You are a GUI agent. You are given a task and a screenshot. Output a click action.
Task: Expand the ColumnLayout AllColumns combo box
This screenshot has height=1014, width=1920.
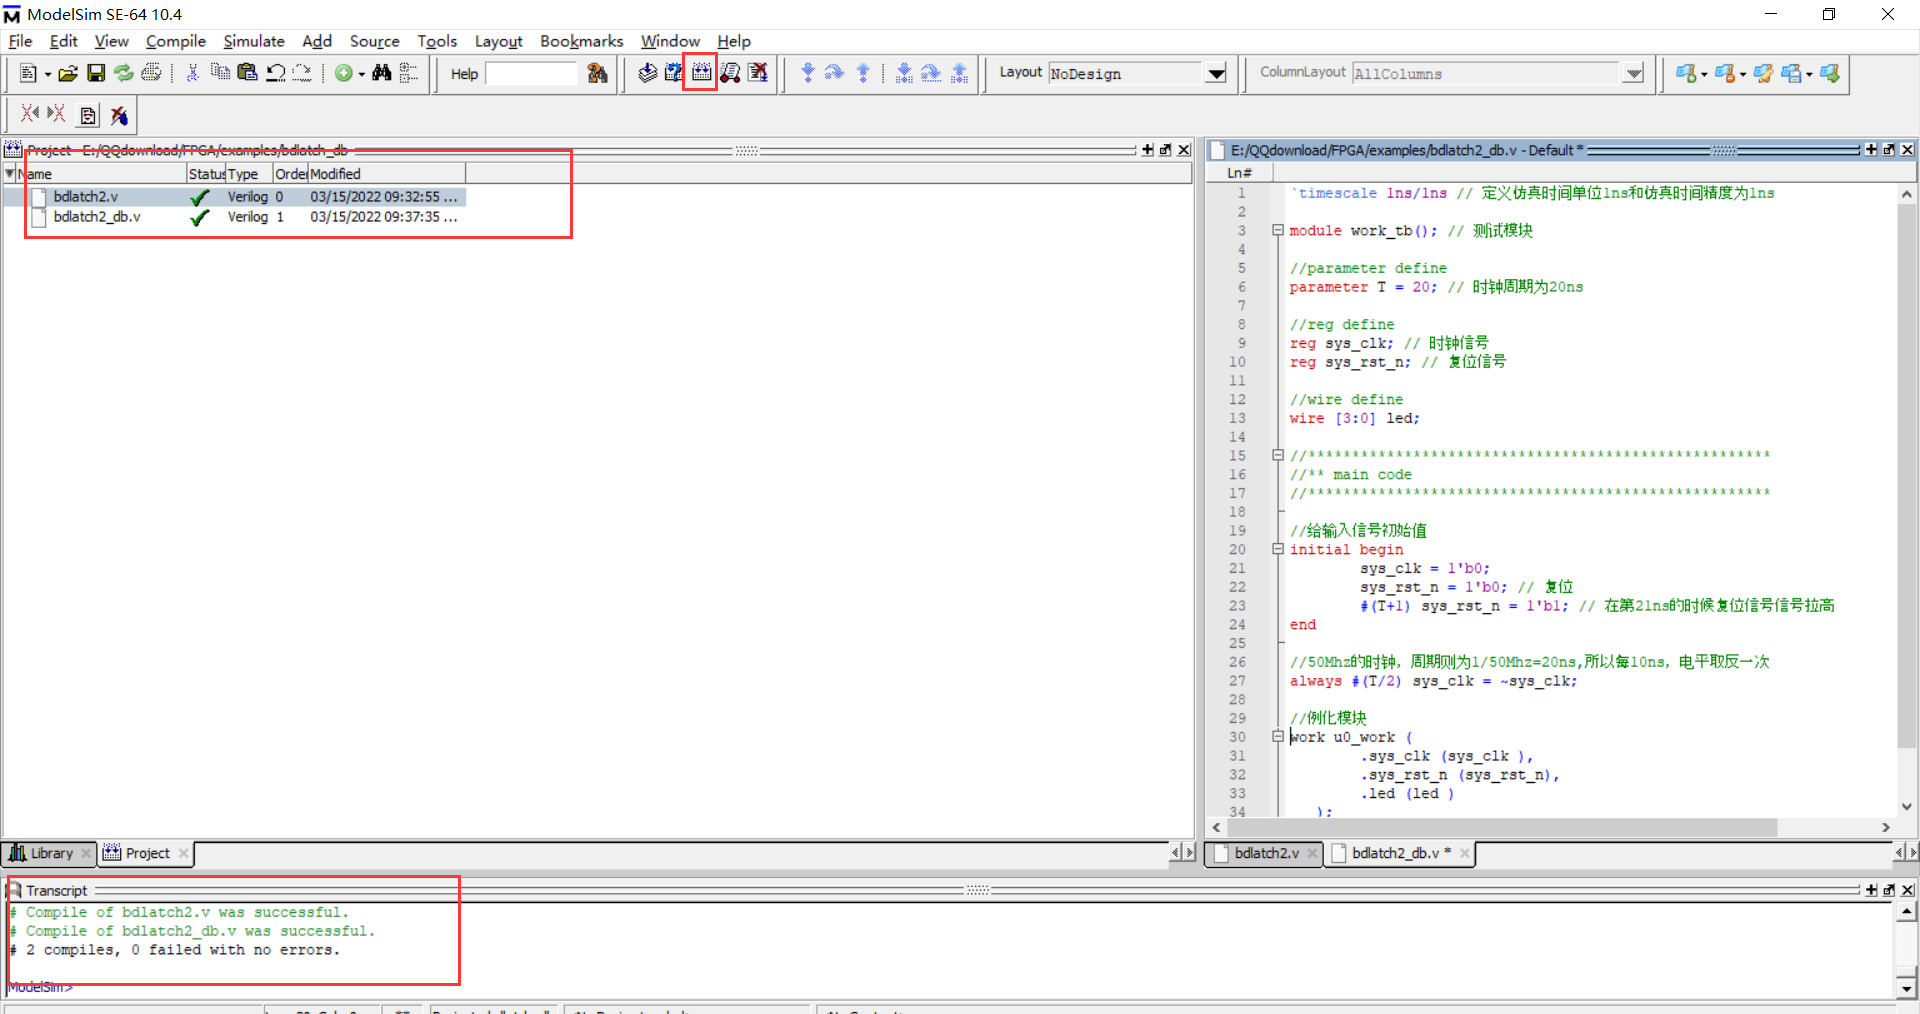tap(1632, 73)
